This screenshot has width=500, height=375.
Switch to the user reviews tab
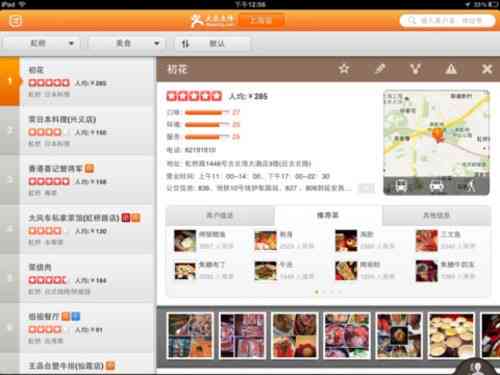(x=220, y=216)
